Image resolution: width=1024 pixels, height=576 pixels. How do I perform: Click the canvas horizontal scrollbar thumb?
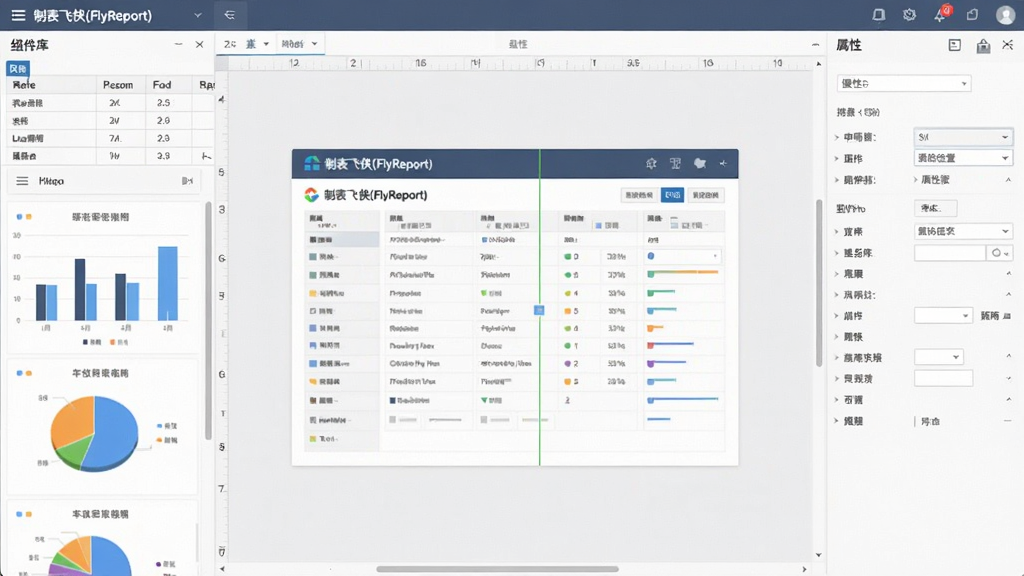[x=498, y=569]
